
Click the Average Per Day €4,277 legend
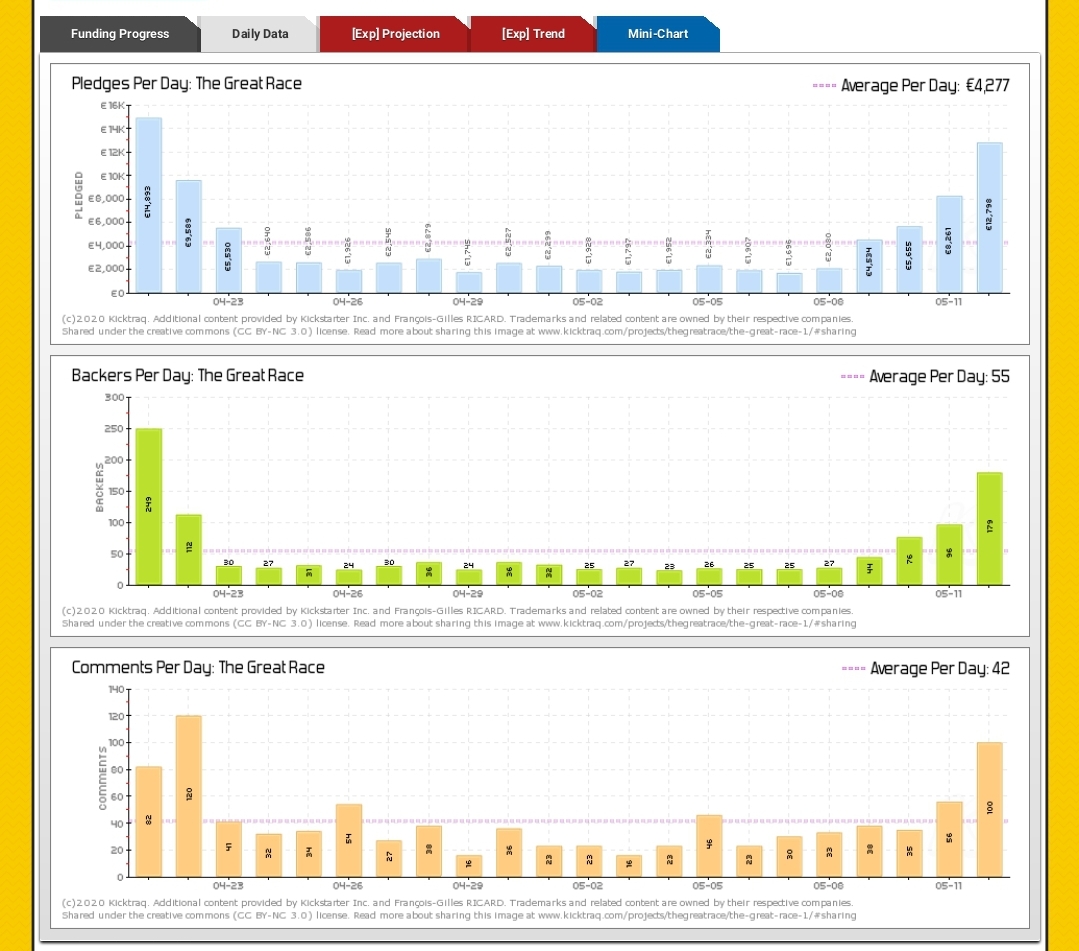coord(911,86)
